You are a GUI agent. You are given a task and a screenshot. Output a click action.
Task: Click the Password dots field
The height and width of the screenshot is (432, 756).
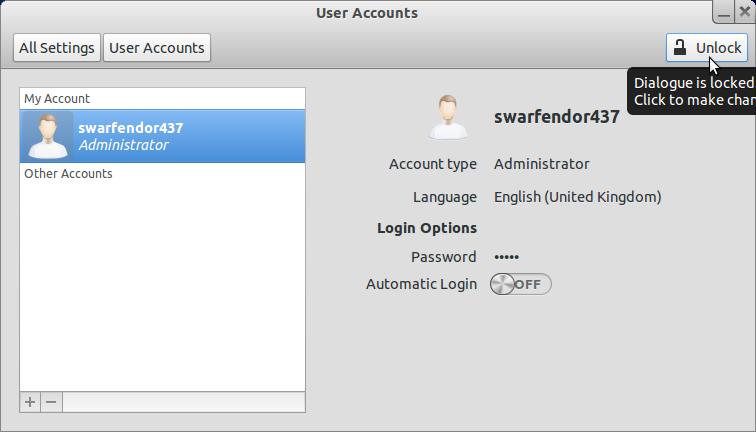pyautogui.click(x=506, y=257)
